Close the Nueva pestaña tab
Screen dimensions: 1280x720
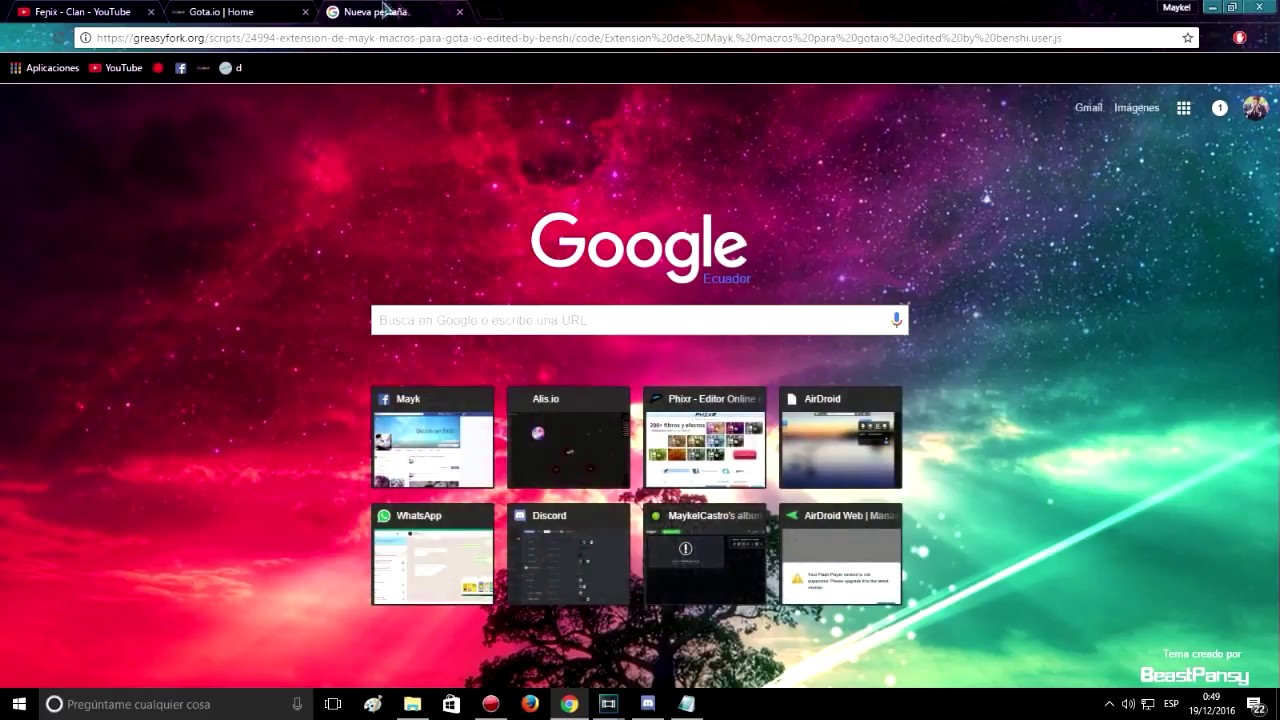(x=459, y=12)
